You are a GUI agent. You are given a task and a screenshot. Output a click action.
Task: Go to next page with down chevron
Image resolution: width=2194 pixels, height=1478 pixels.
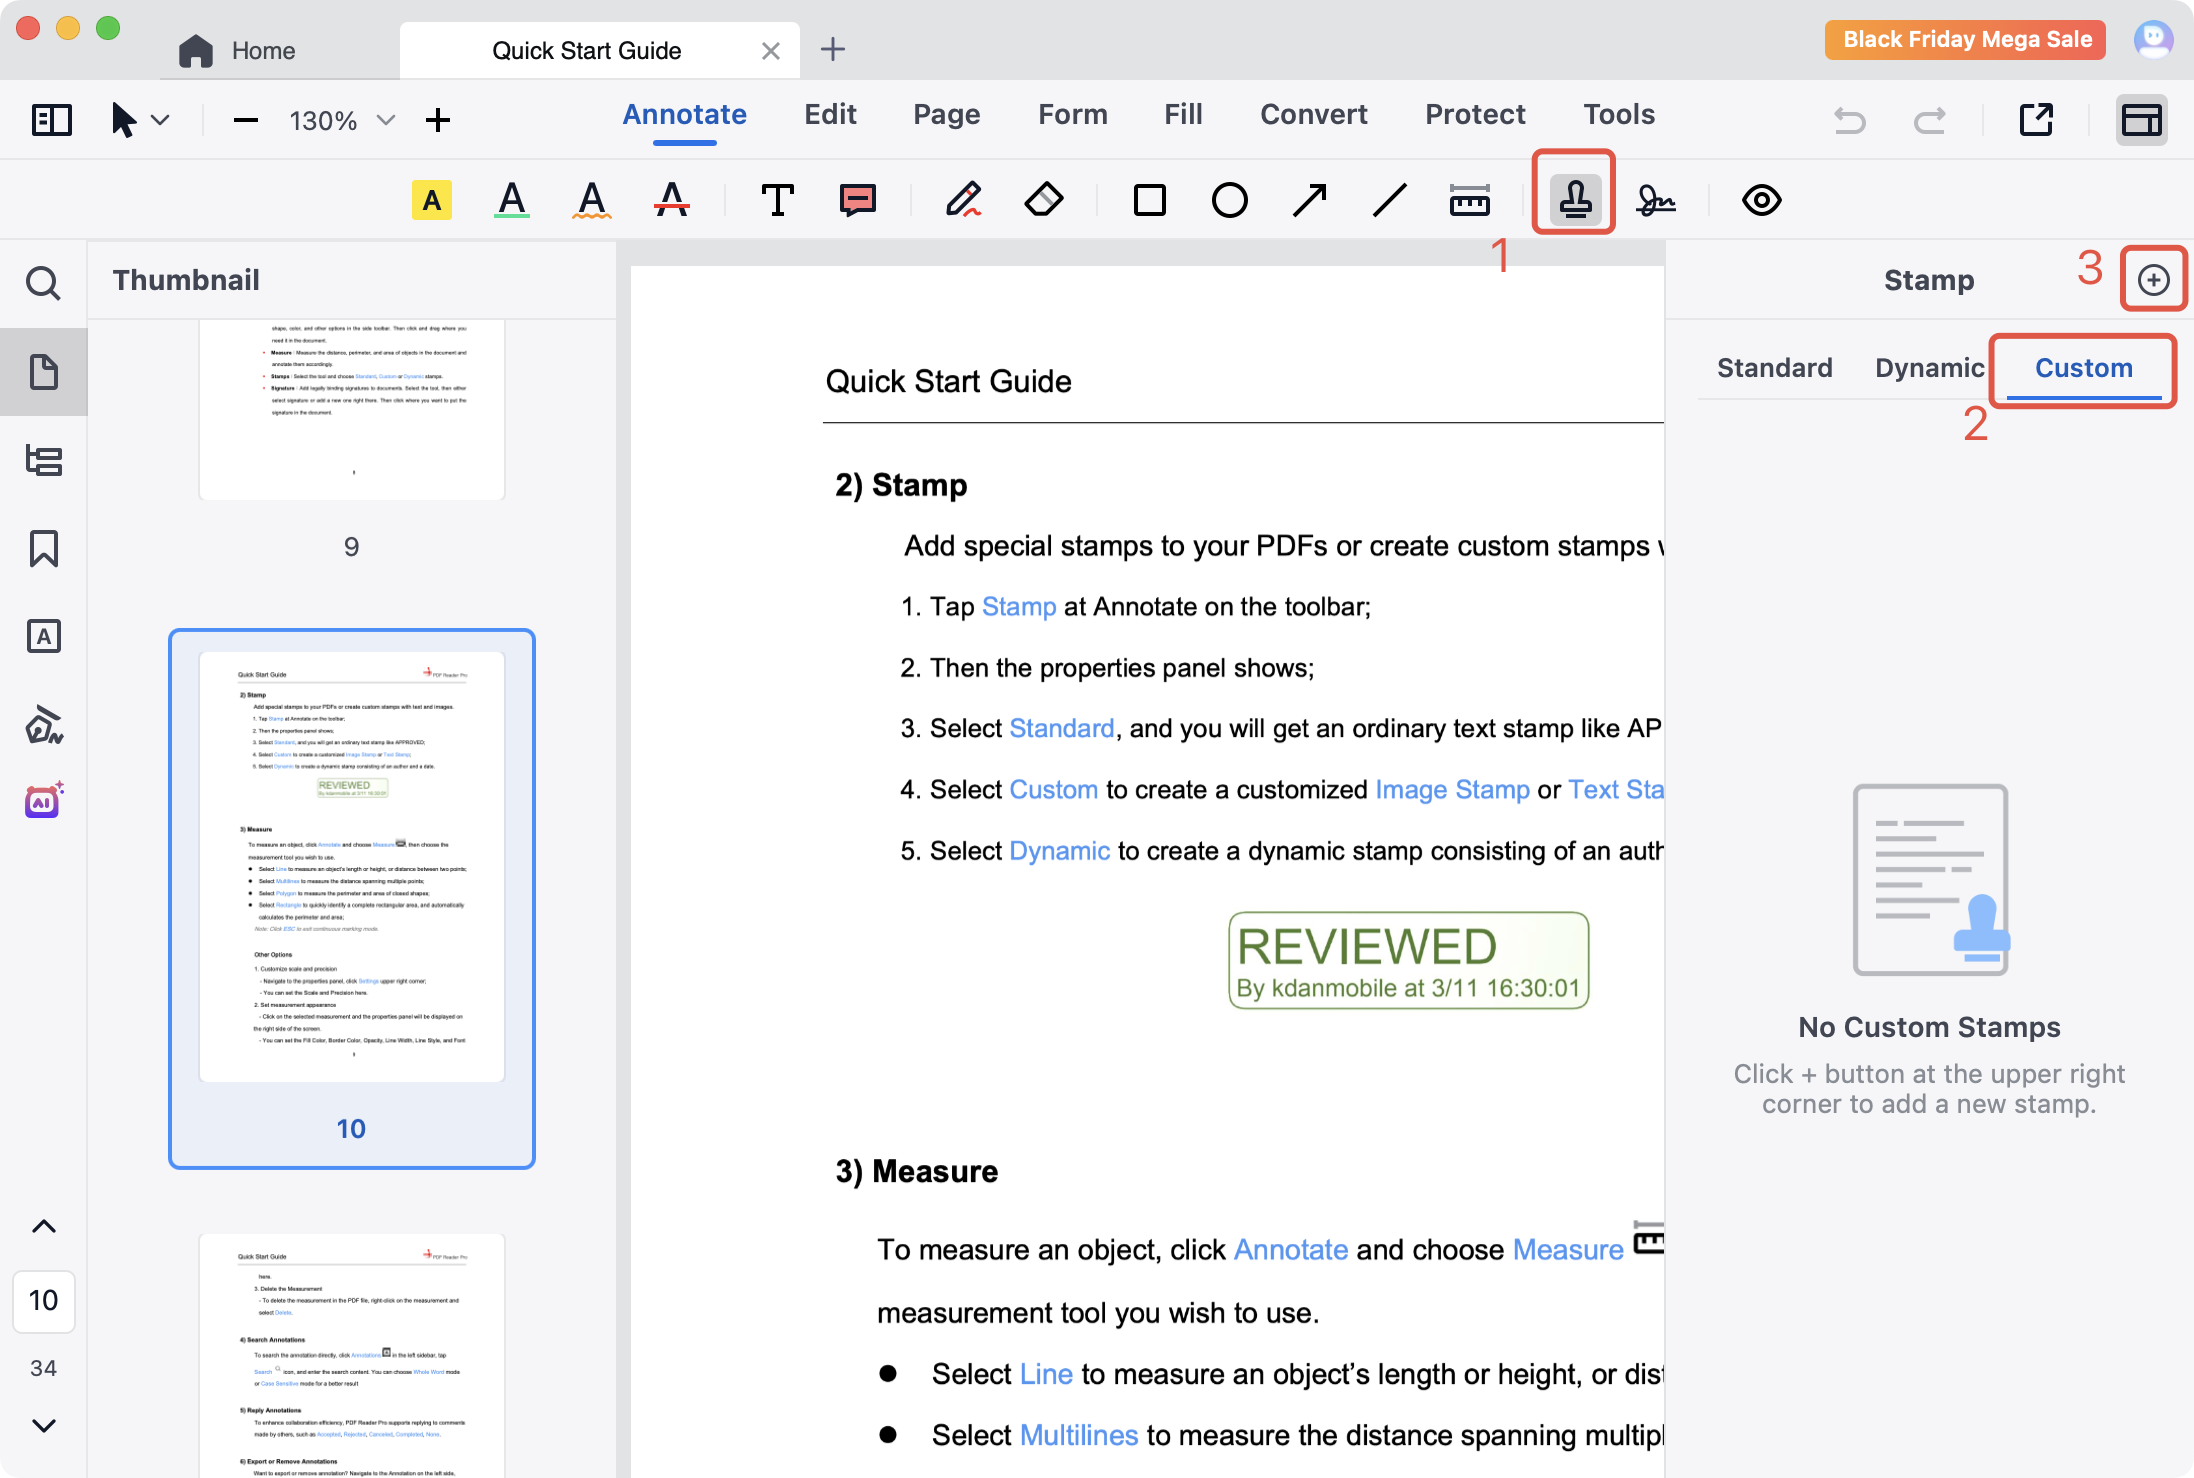tap(44, 1425)
